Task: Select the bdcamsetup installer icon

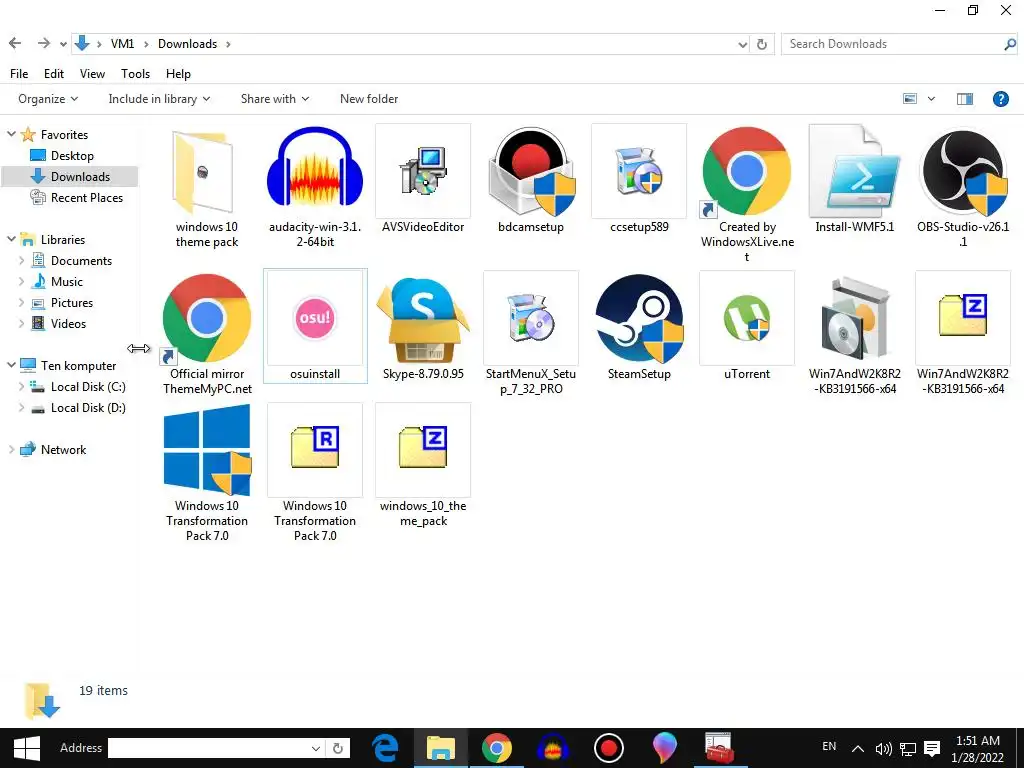Action: coord(531,180)
